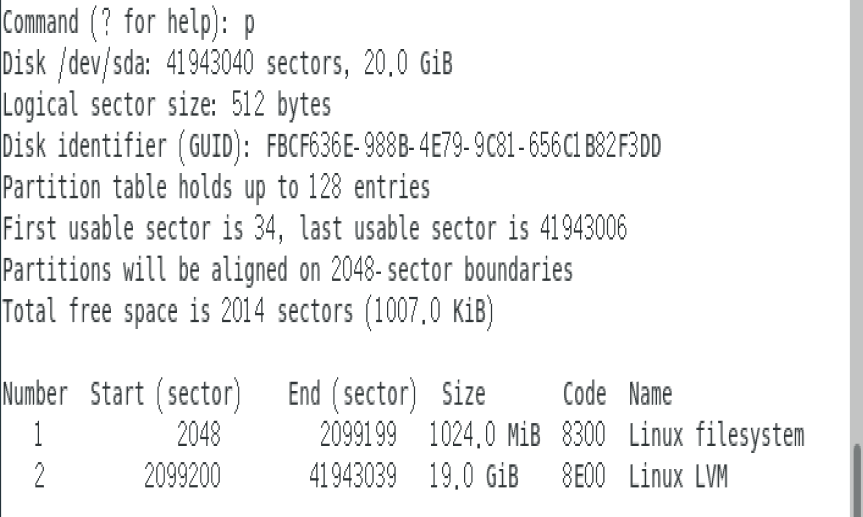Click the 'End (sector)' column header
This screenshot has height=517, width=863.
point(351,393)
